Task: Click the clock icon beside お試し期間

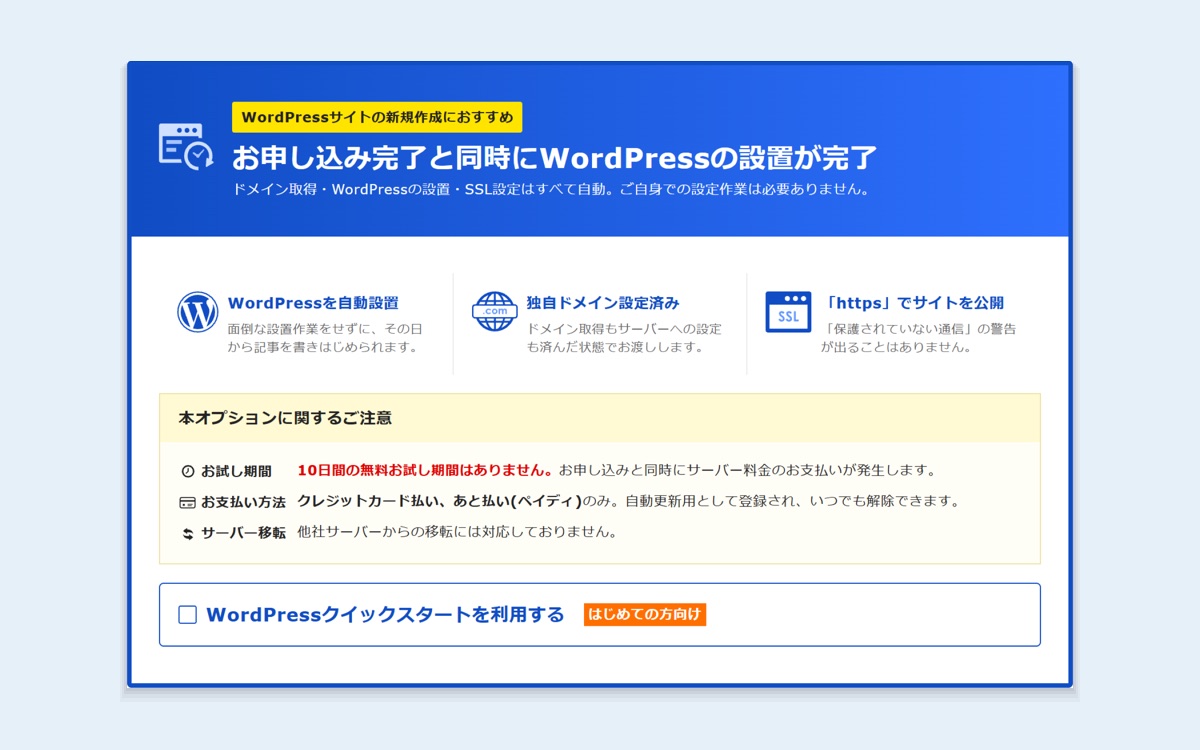Action: pyautogui.click(x=187, y=471)
